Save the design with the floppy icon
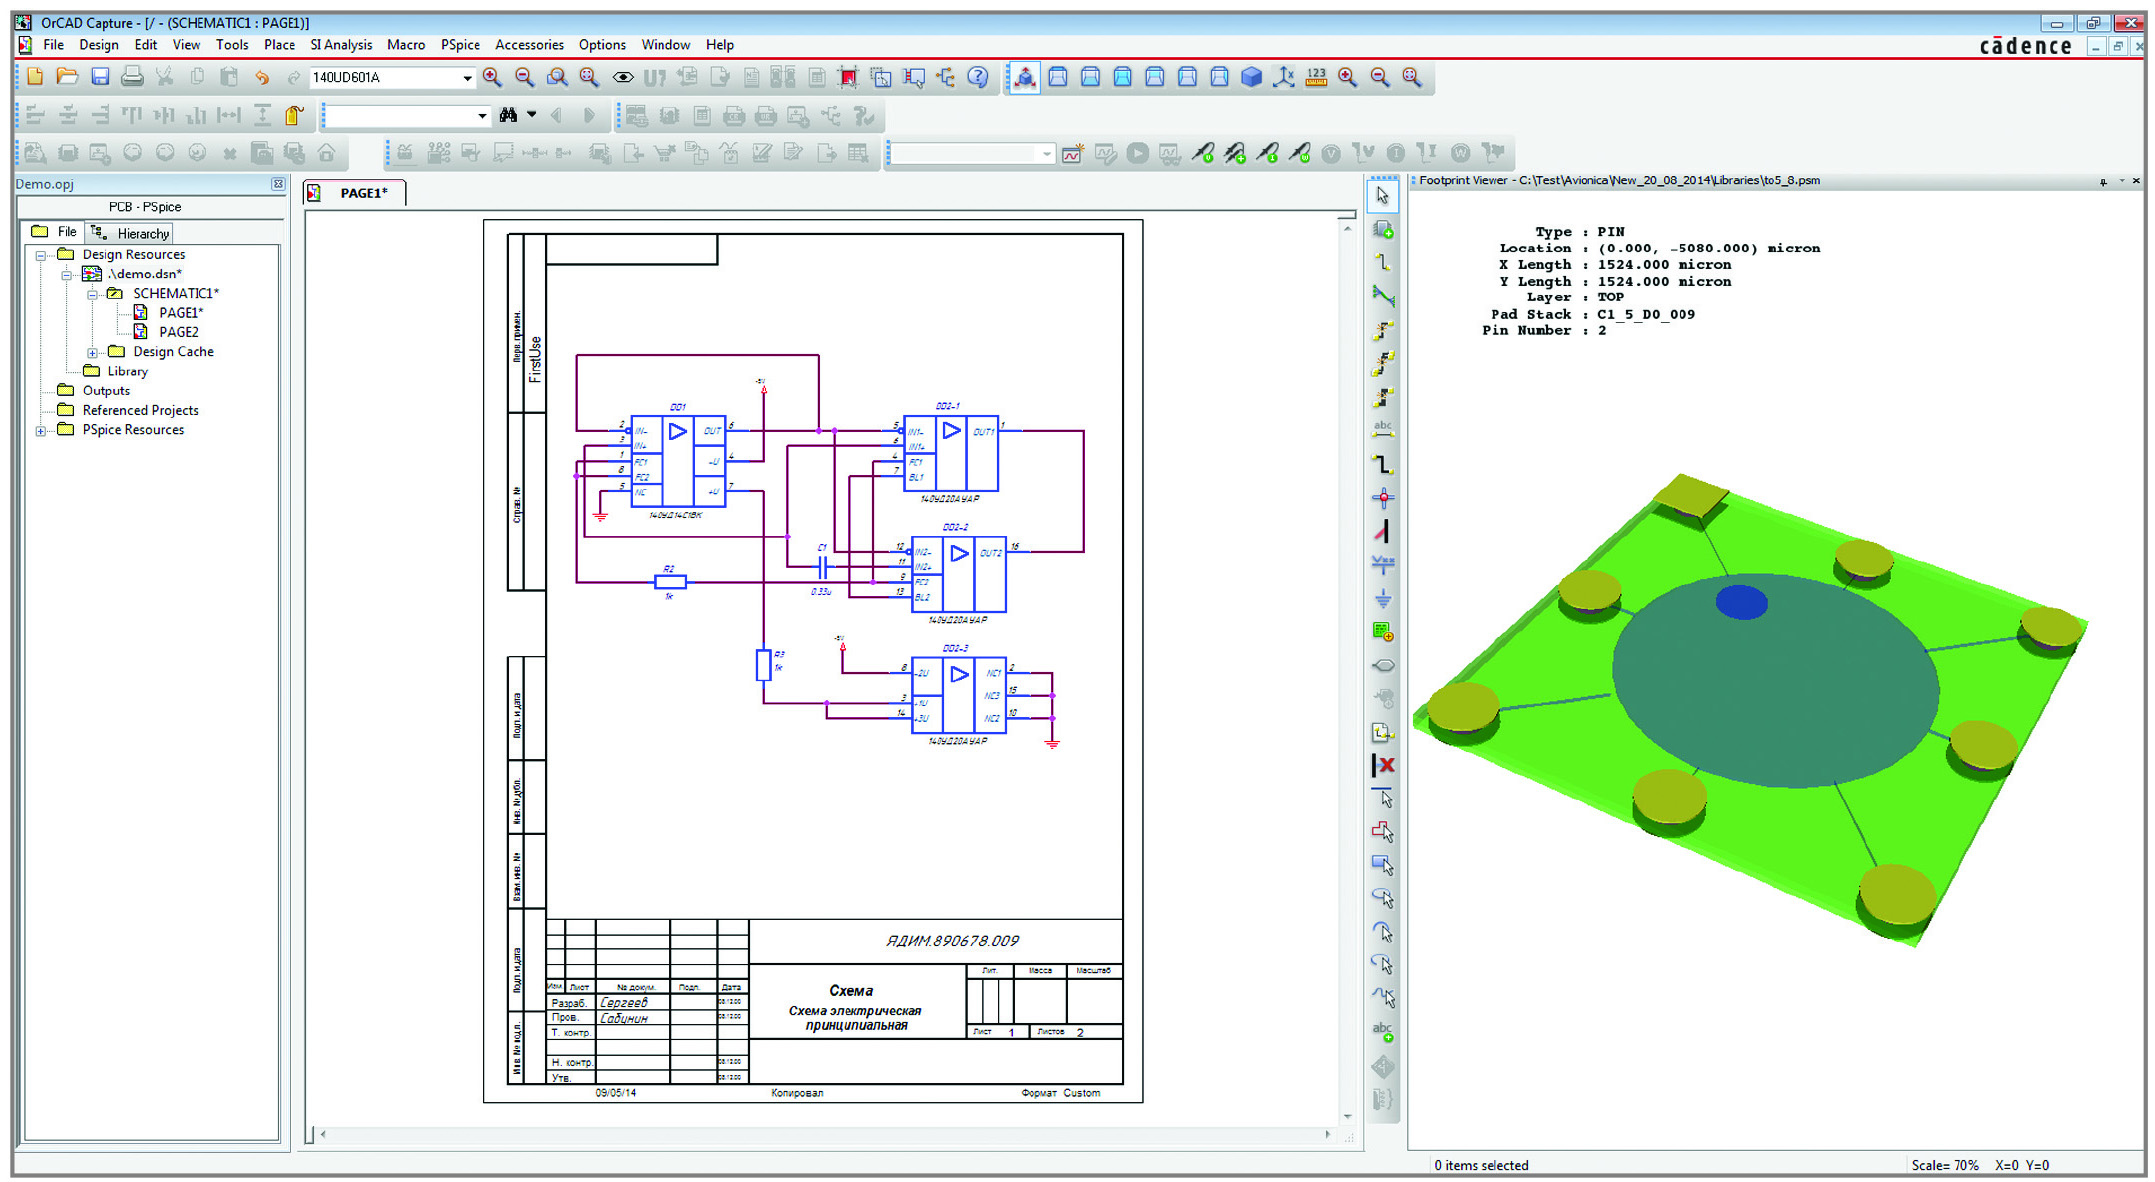 [99, 77]
